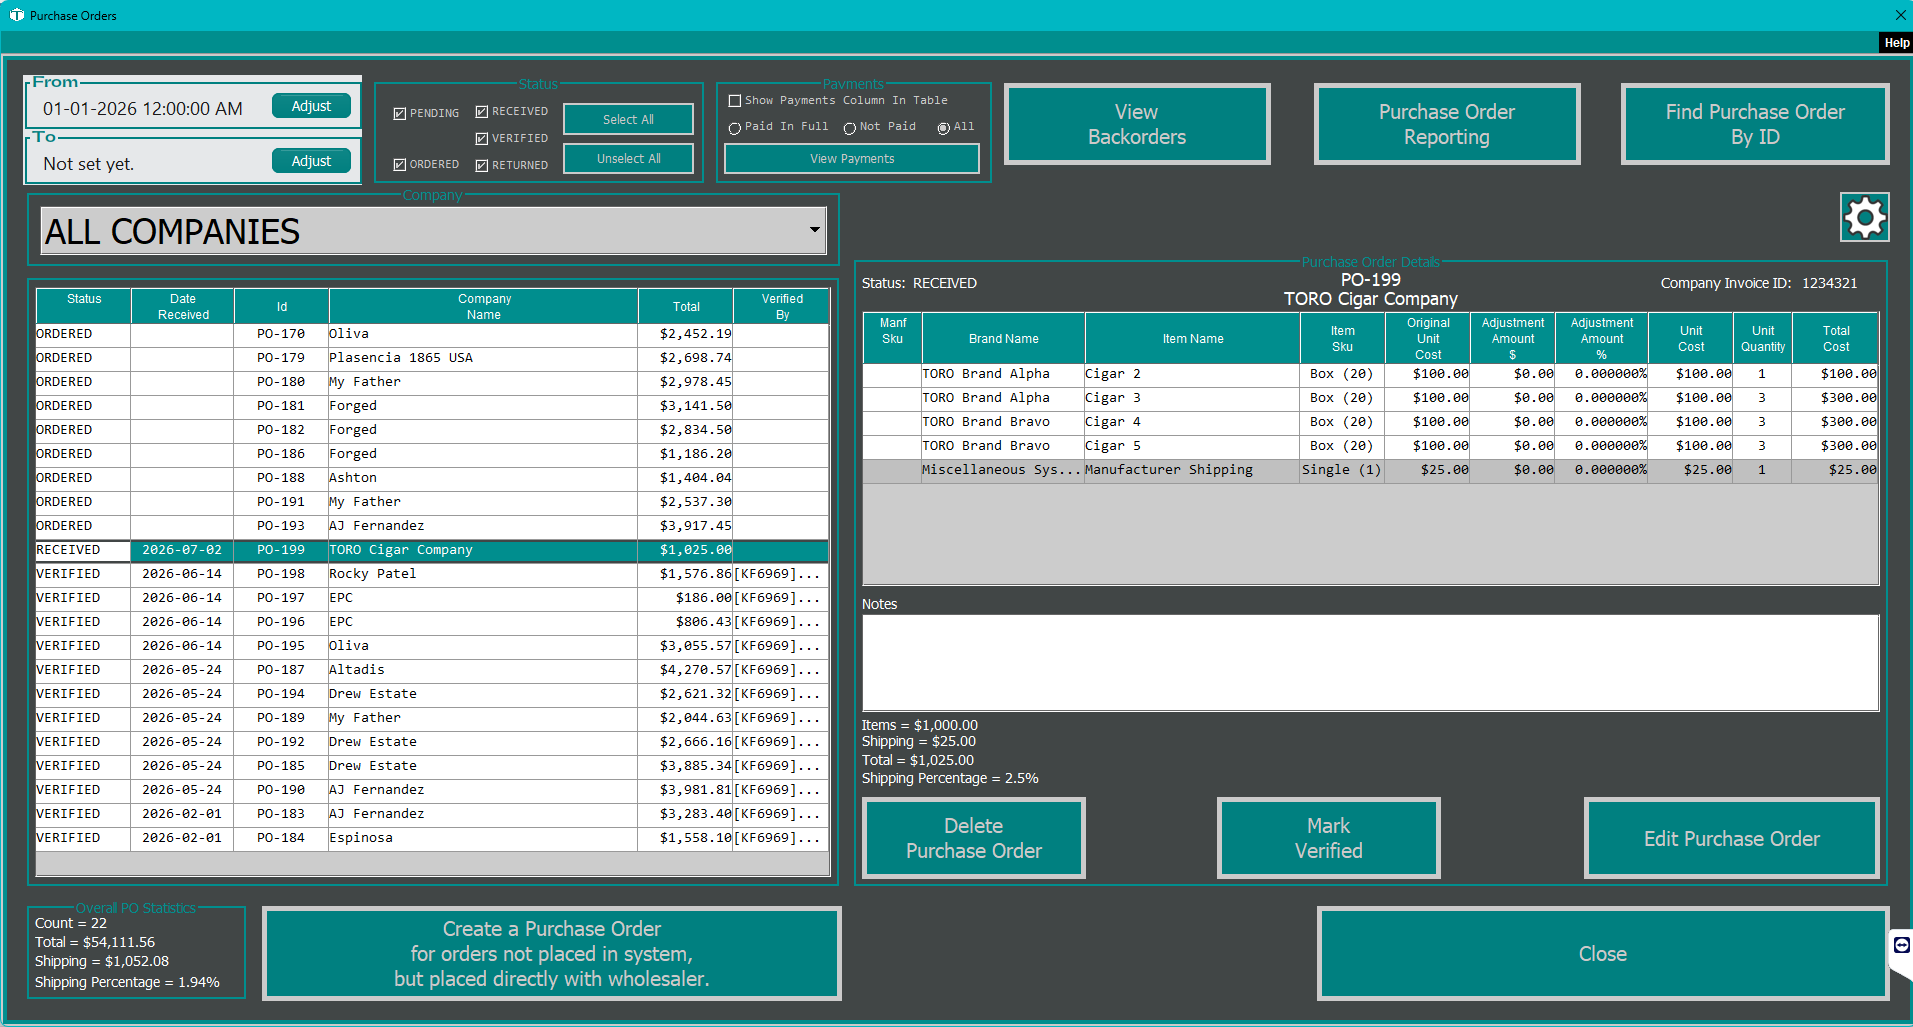Click Company Invoice ID 1234321

[x=1759, y=283]
